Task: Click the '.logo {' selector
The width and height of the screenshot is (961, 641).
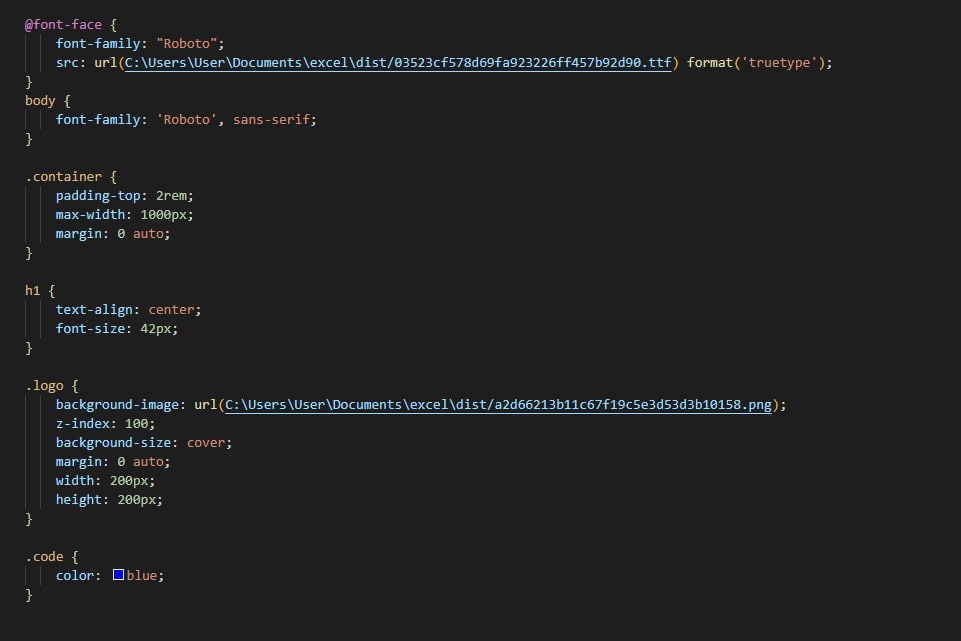Action: pos(52,385)
